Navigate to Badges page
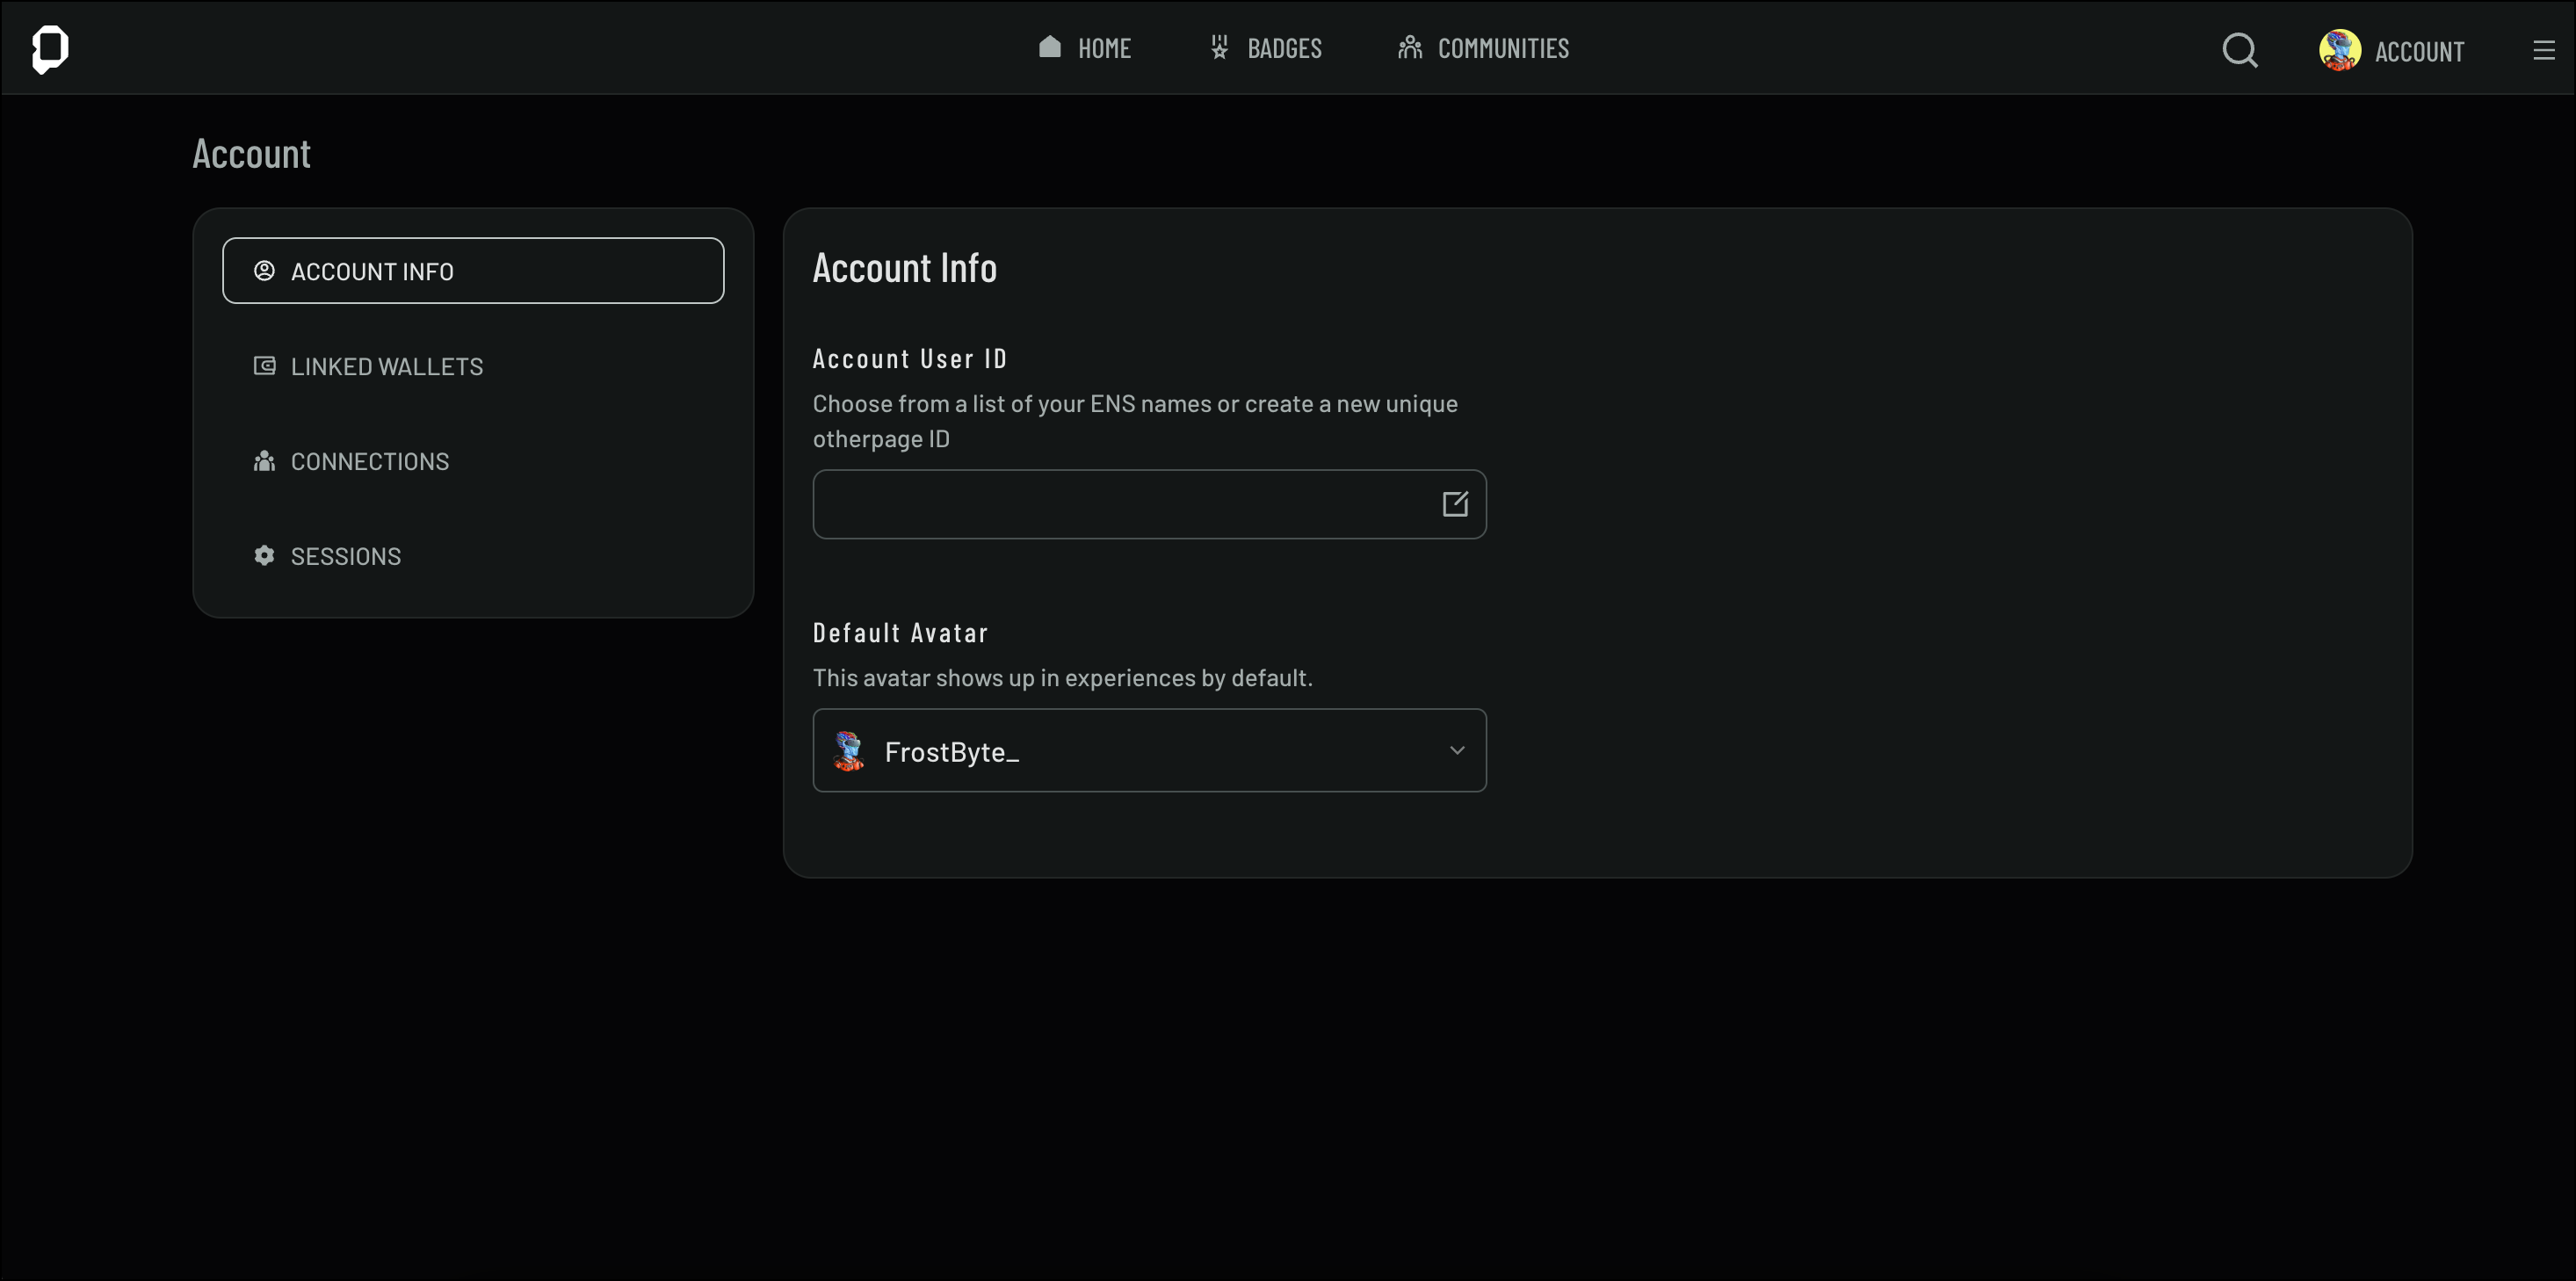This screenshot has width=2576, height=1281. point(1284,48)
